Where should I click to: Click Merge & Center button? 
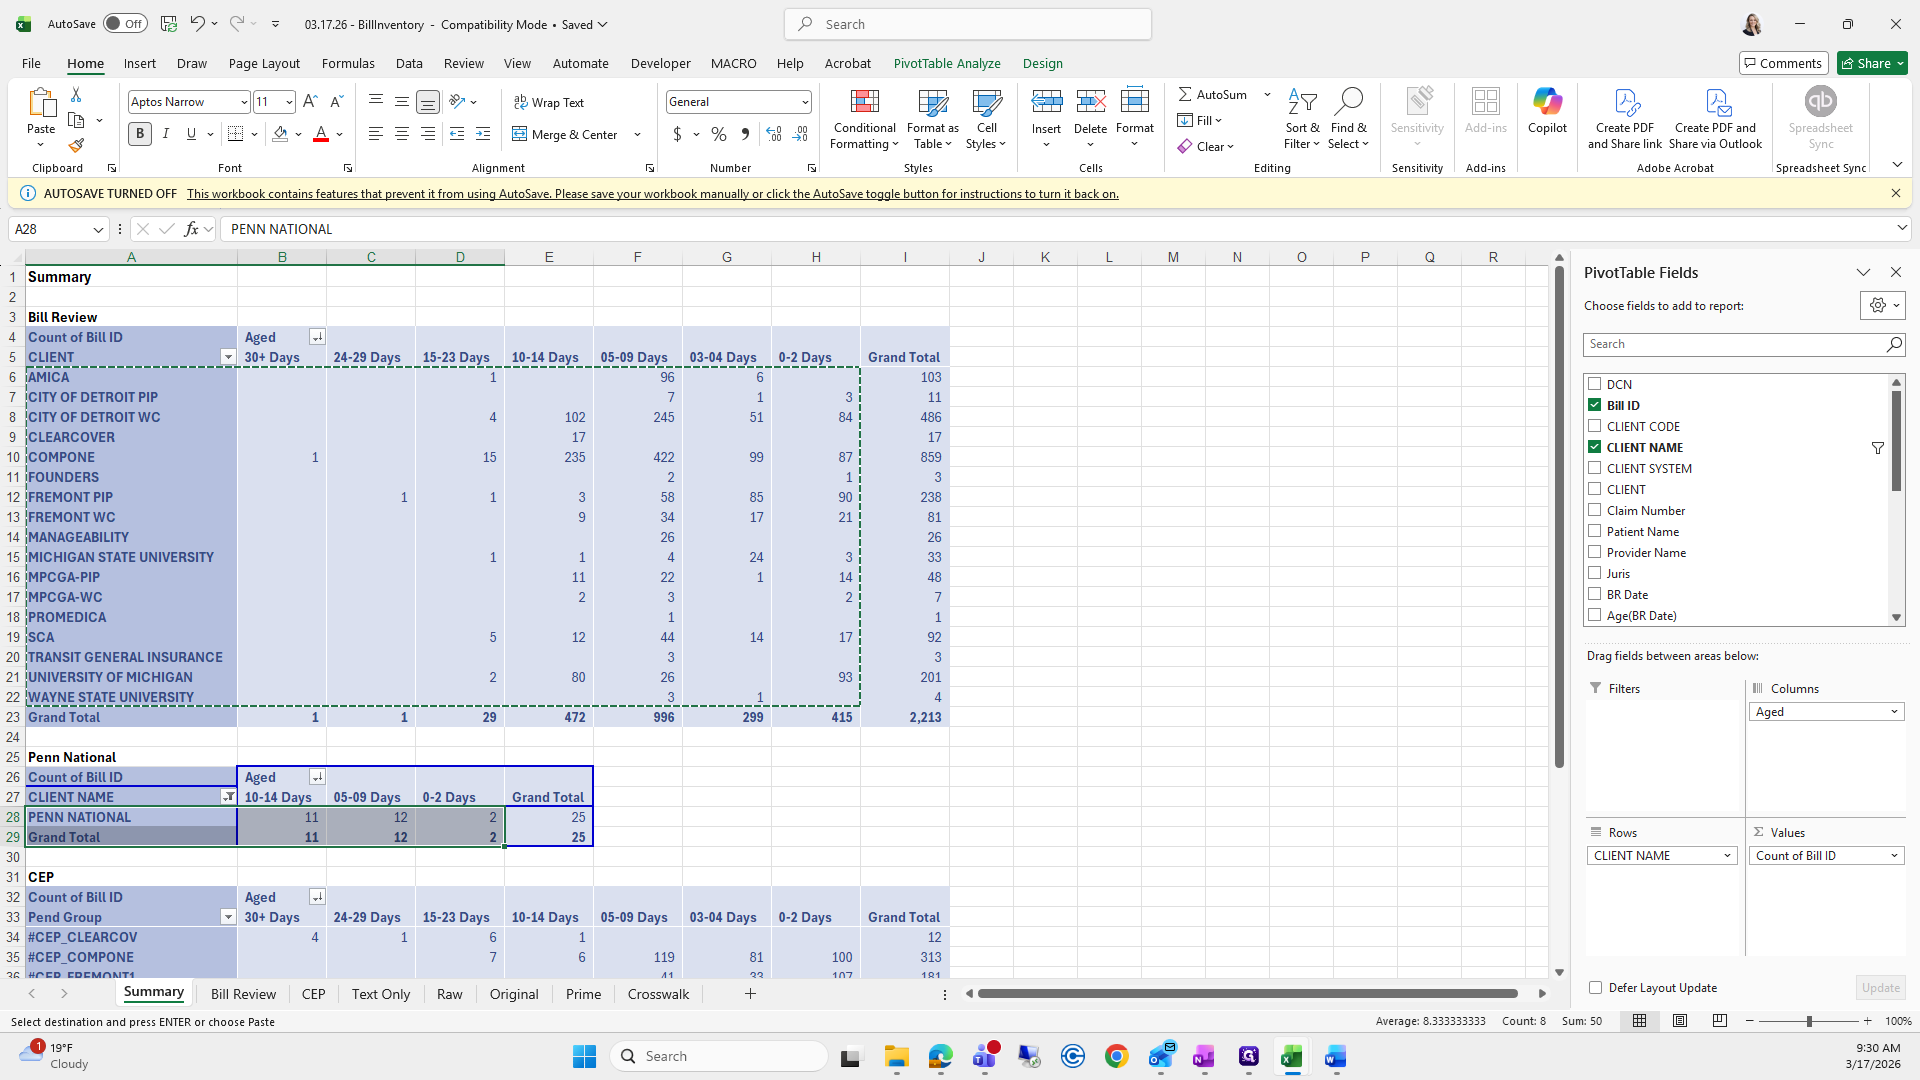pos(566,134)
